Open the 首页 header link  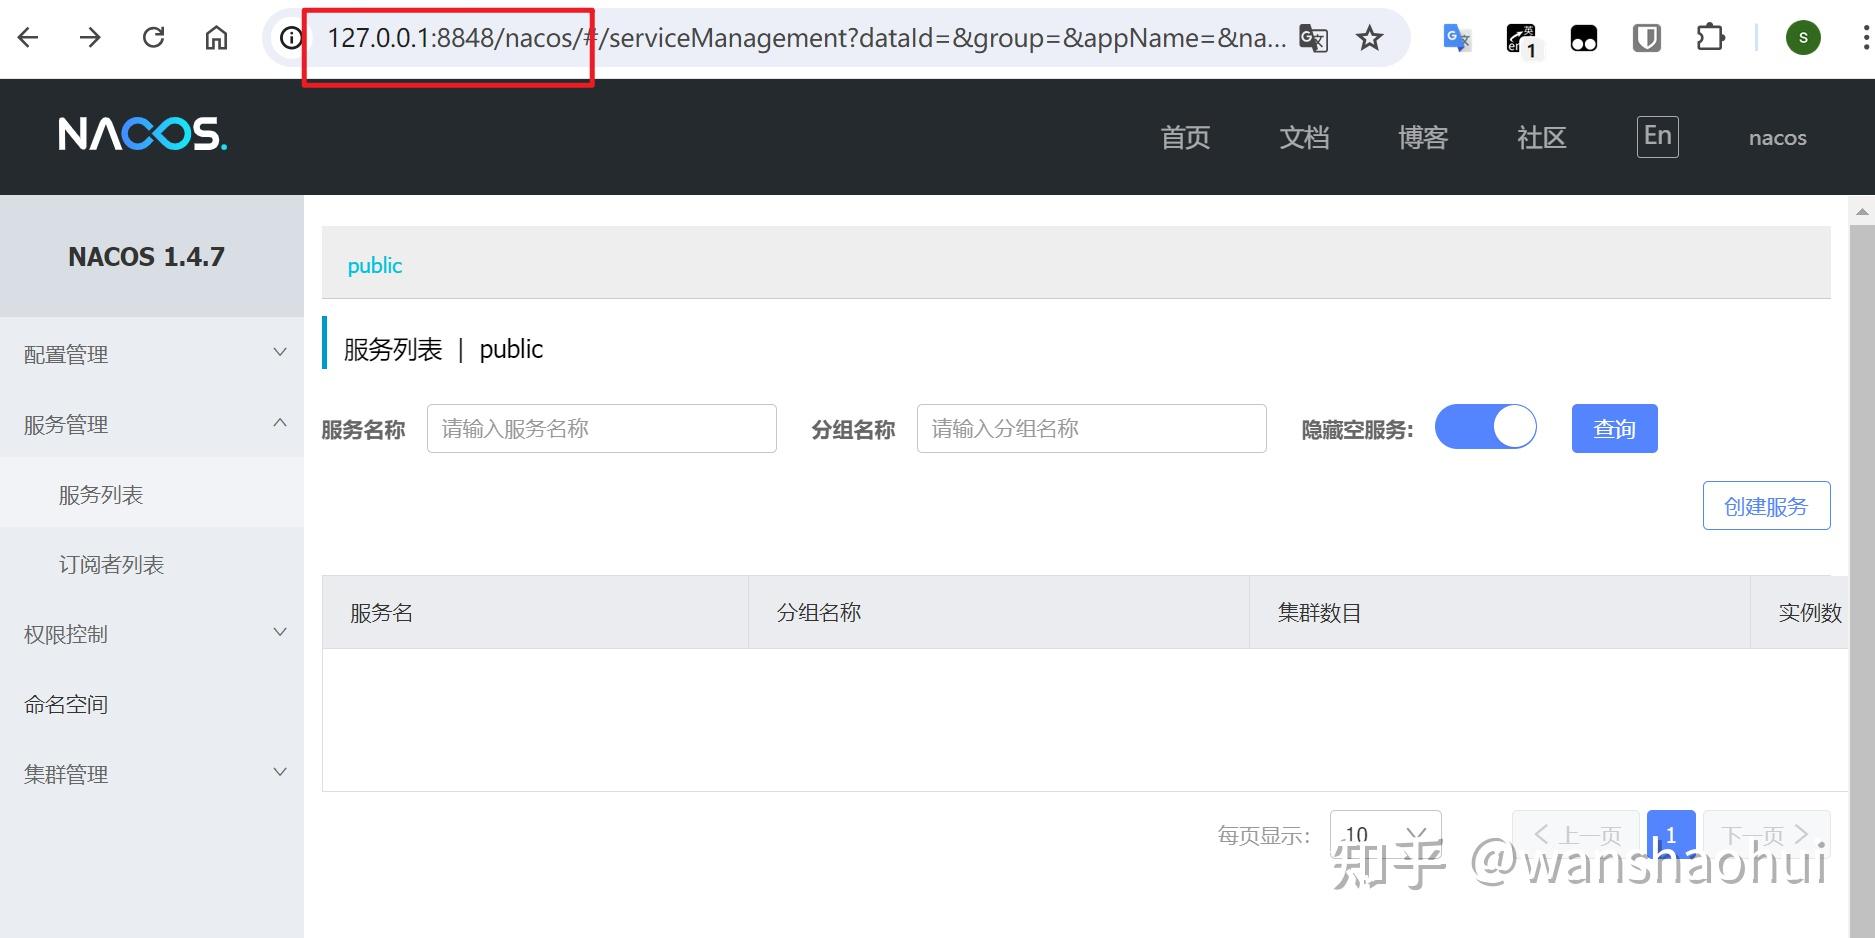(1185, 137)
